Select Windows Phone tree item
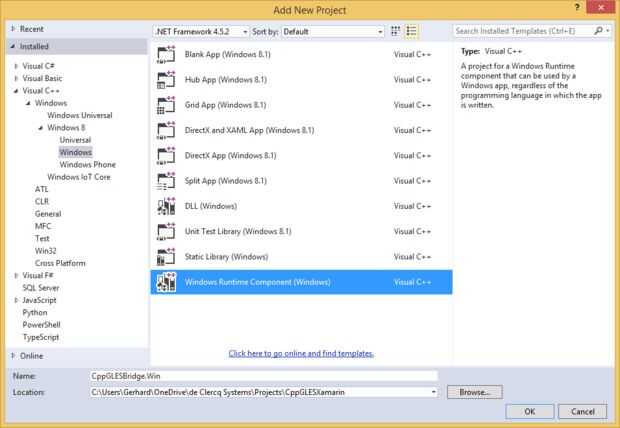 pos(87,165)
